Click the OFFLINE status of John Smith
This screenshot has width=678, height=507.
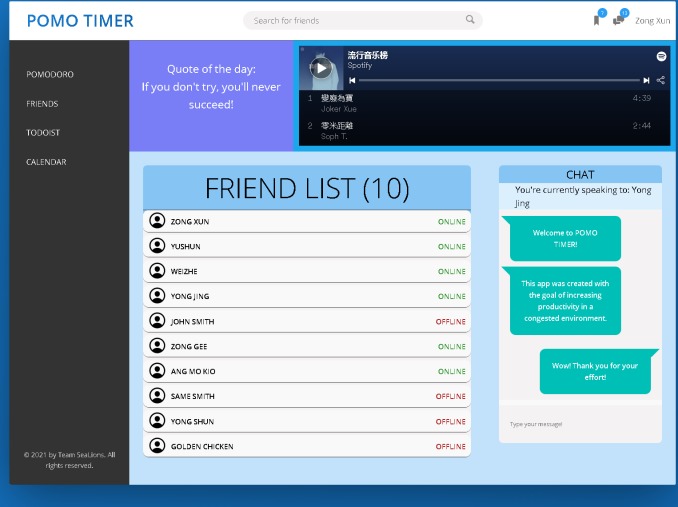(451, 322)
